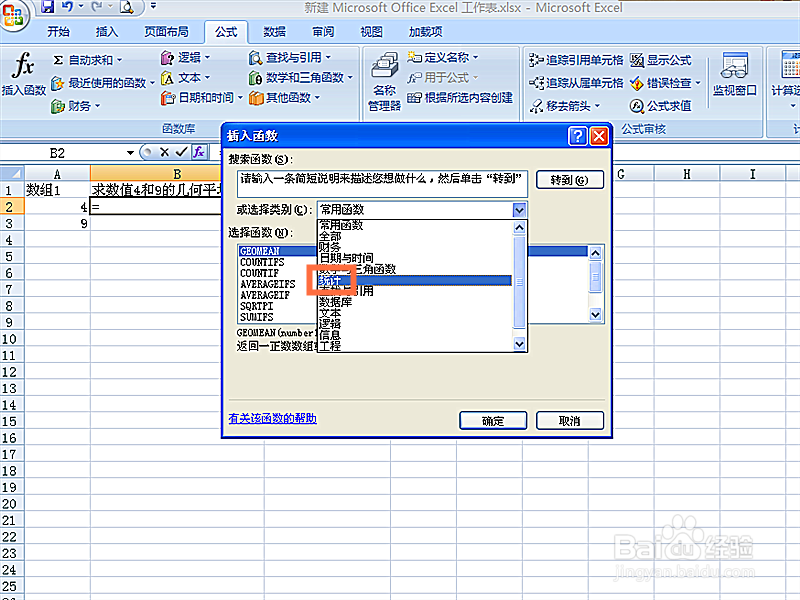The width and height of the screenshot is (800, 600).
Task: Click the dialog help question mark button
Action: pos(578,136)
